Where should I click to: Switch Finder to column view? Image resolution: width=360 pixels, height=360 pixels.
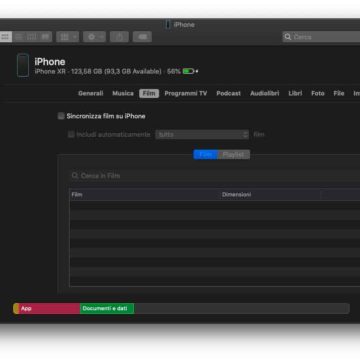(32, 37)
